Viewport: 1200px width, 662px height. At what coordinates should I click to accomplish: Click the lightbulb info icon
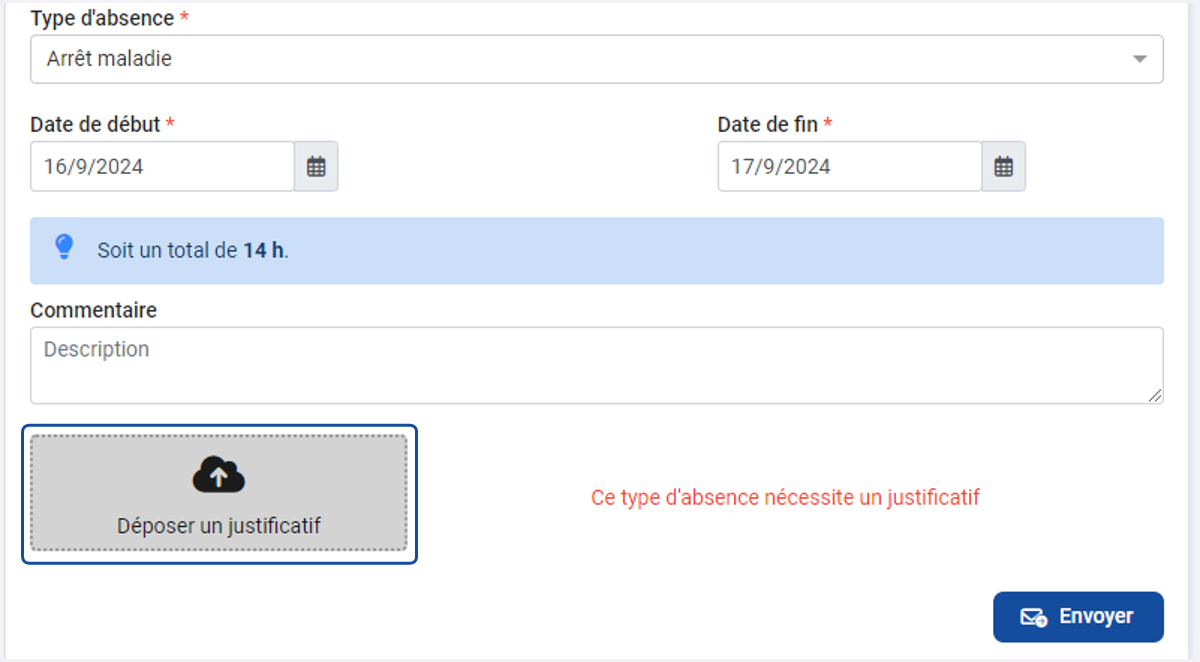click(64, 247)
